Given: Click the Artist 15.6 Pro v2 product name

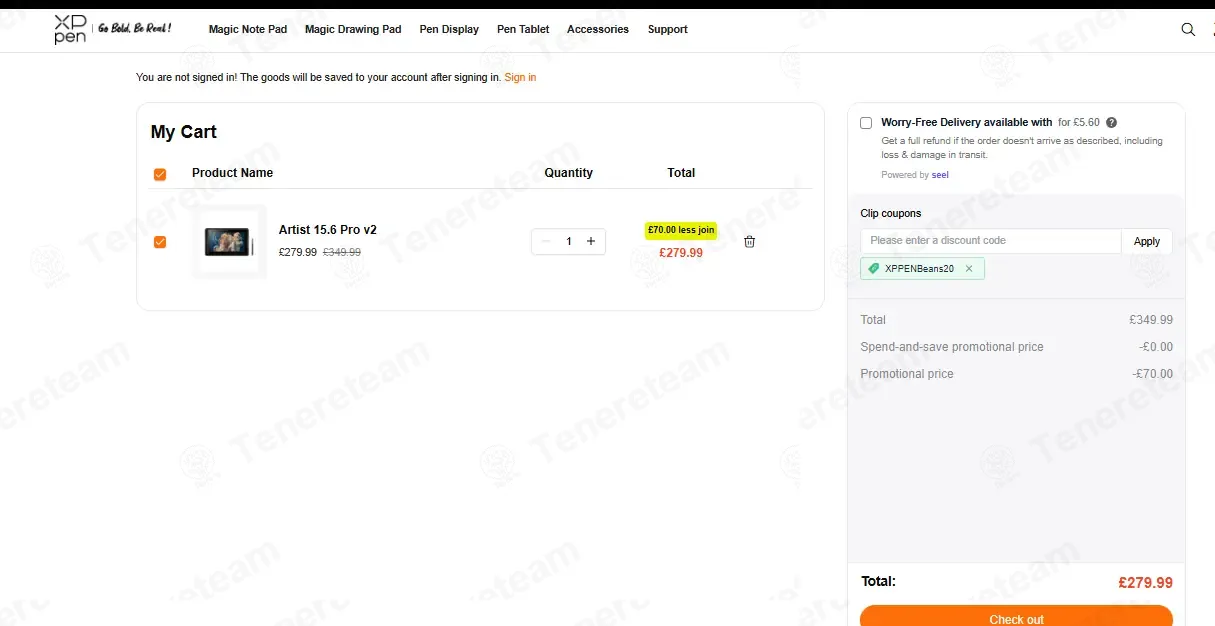Looking at the screenshot, I should click(x=328, y=230).
